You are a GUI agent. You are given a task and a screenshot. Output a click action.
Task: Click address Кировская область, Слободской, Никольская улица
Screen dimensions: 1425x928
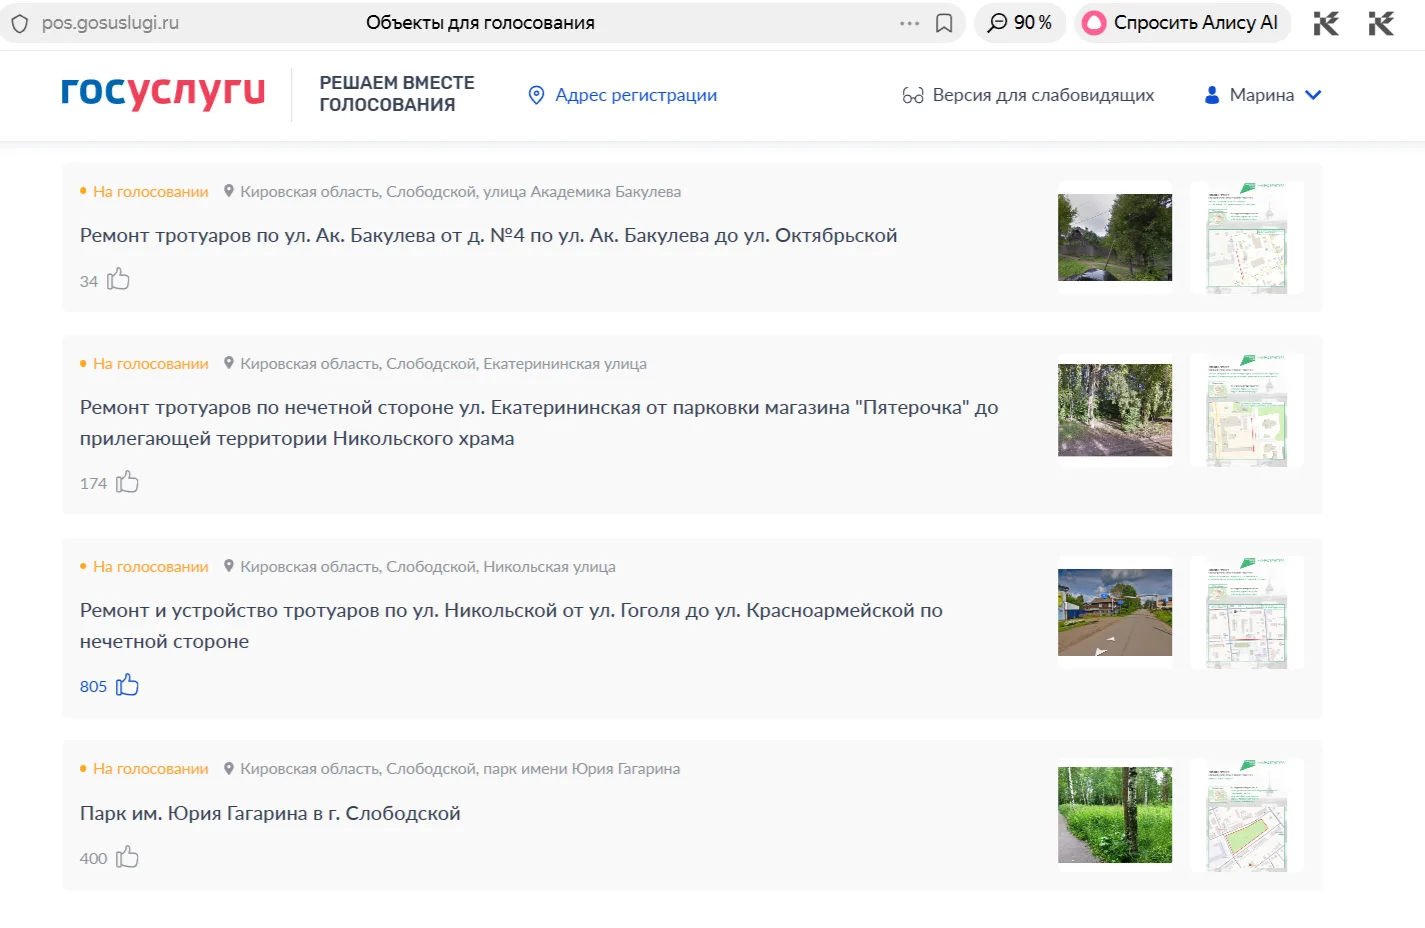coord(428,566)
